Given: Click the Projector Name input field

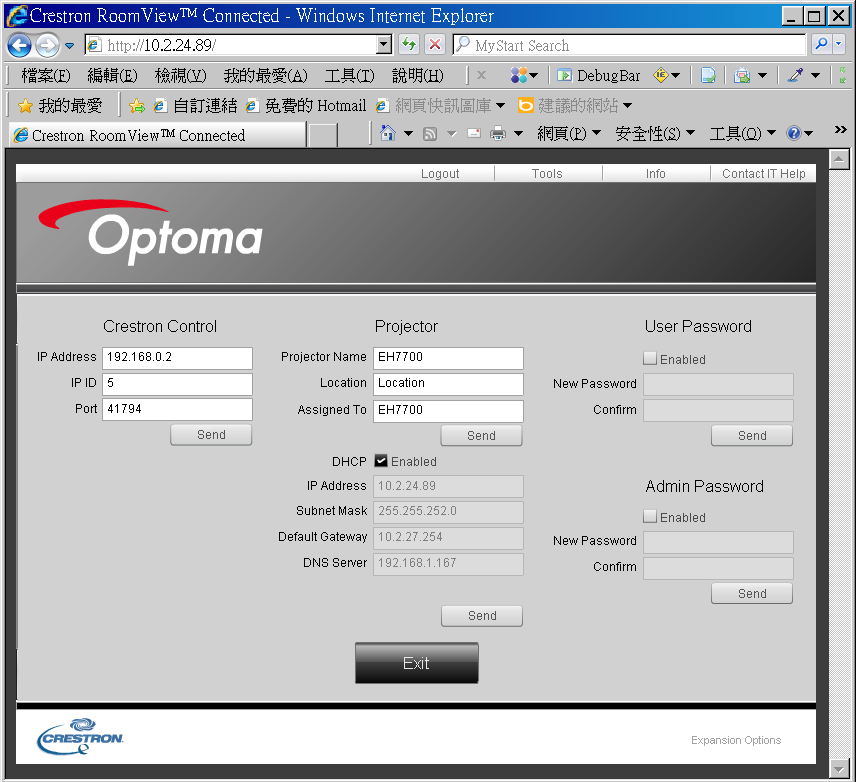Looking at the screenshot, I should [448, 358].
